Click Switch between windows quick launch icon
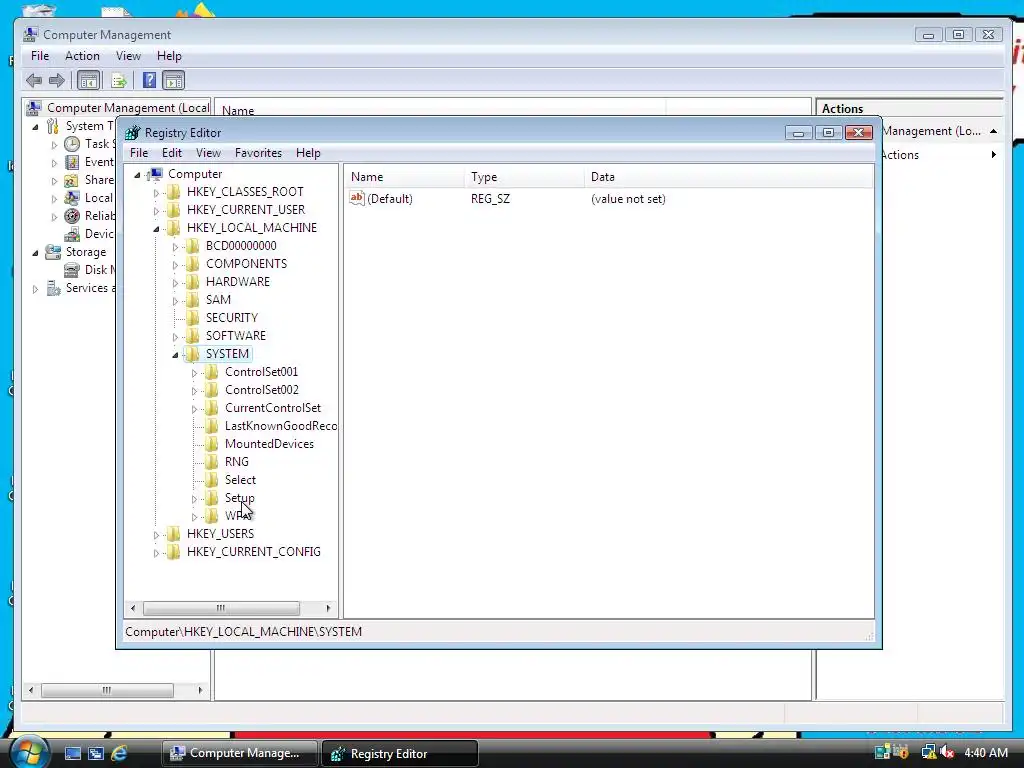Viewport: 1024px width, 768px height. click(x=95, y=753)
